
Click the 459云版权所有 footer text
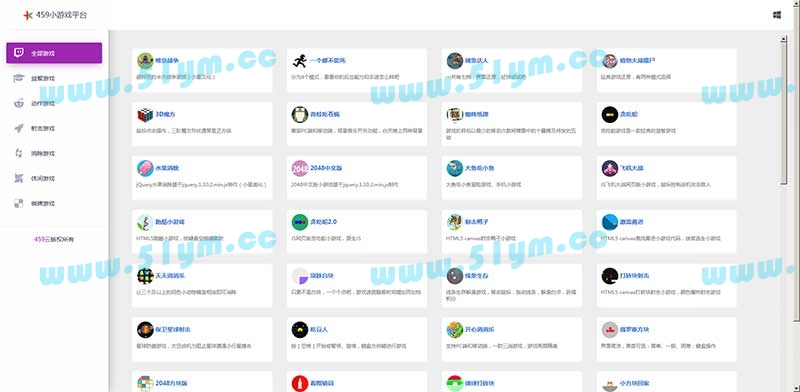54,239
